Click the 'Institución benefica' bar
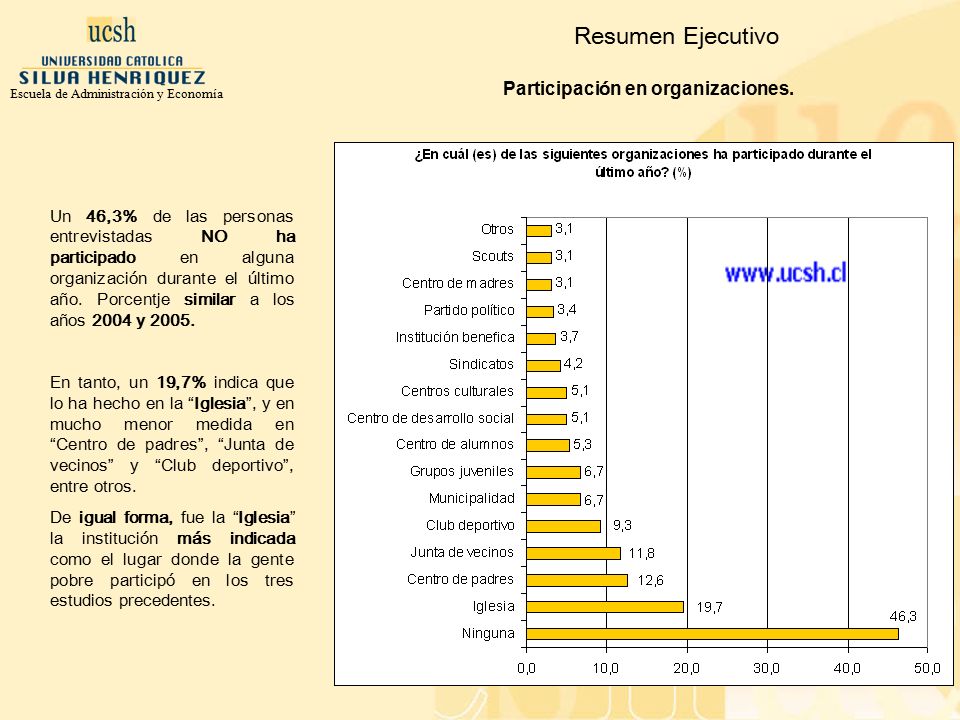The height and width of the screenshot is (720, 960). pyautogui.click(x=541, y=338)
